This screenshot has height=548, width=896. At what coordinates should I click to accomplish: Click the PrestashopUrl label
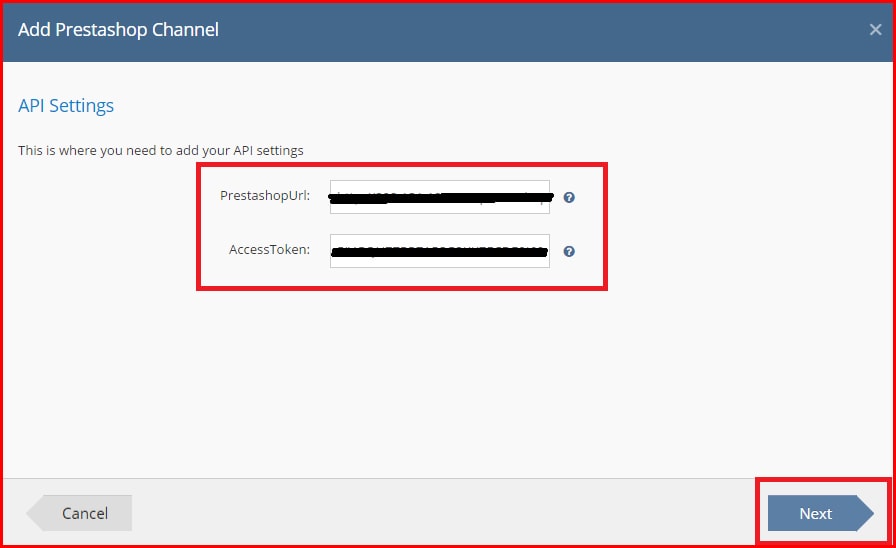tap(265, 195)
